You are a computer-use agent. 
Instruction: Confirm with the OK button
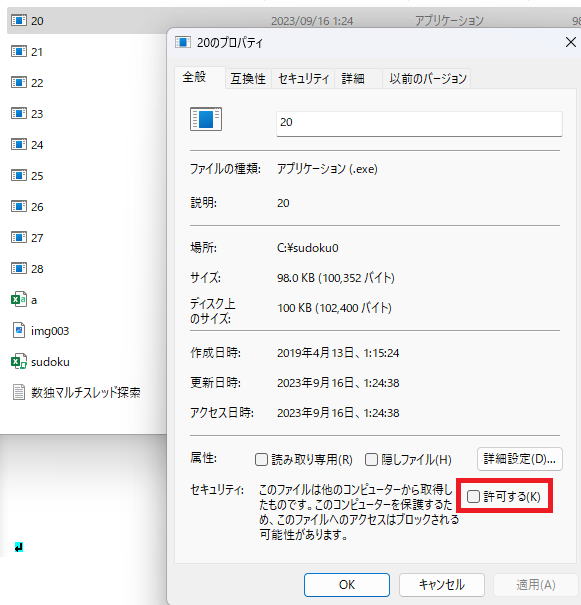[x=347, y=585]
